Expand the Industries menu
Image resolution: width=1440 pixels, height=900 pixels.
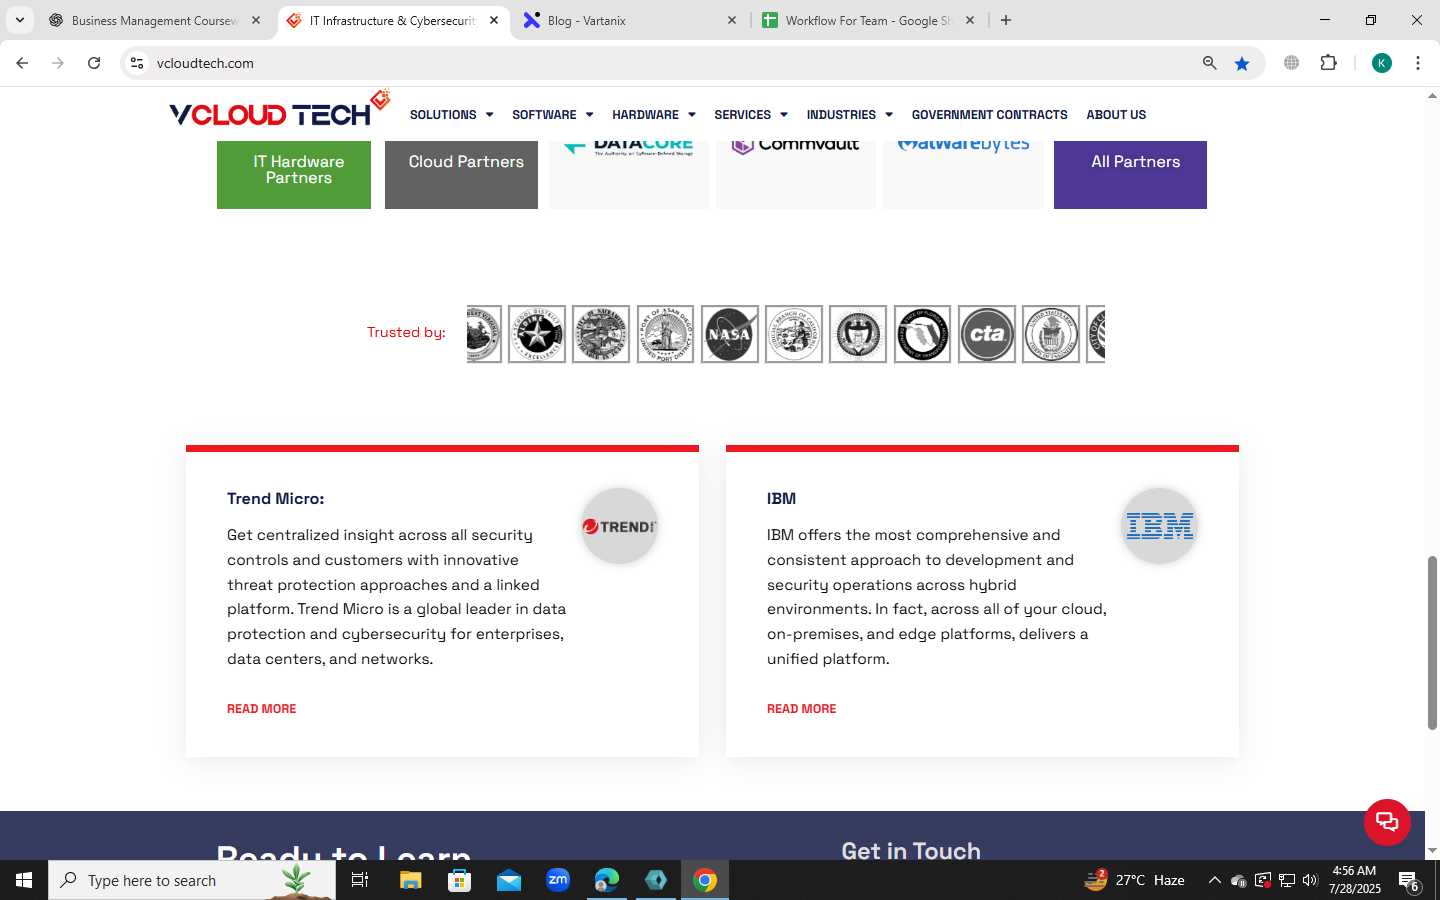(849, 115)
